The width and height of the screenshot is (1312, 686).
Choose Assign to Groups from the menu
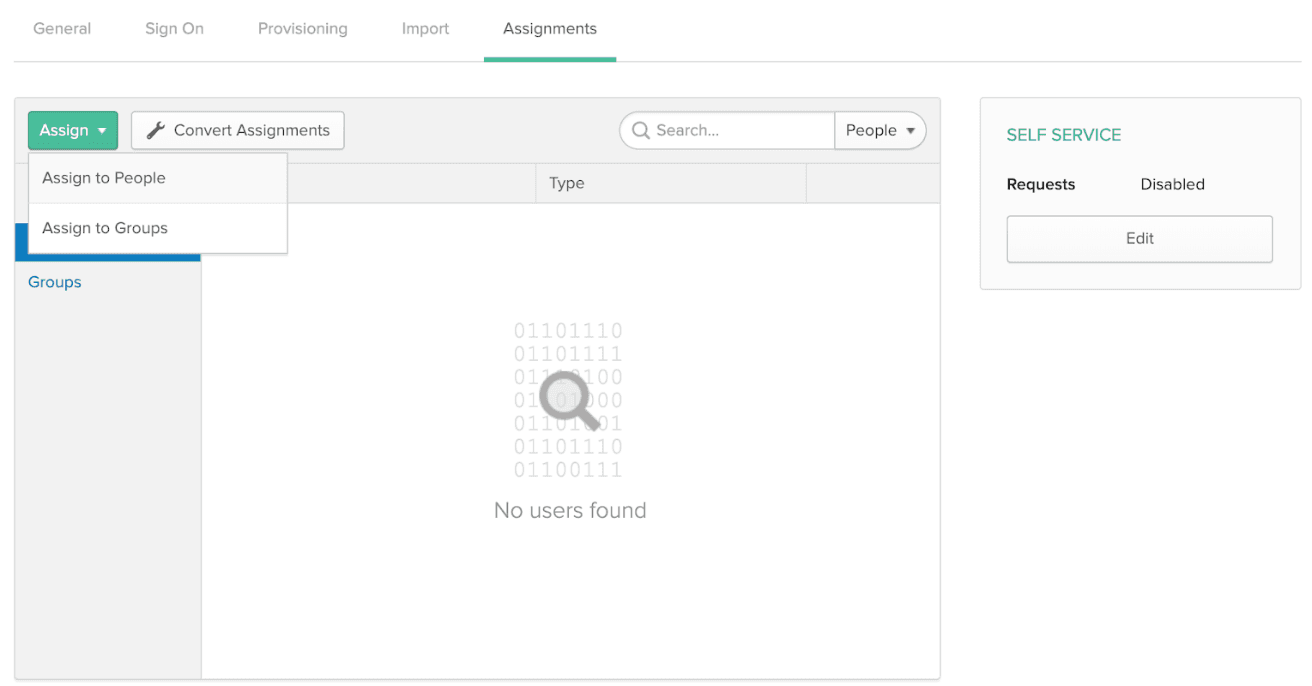click(x=105, y=228)
